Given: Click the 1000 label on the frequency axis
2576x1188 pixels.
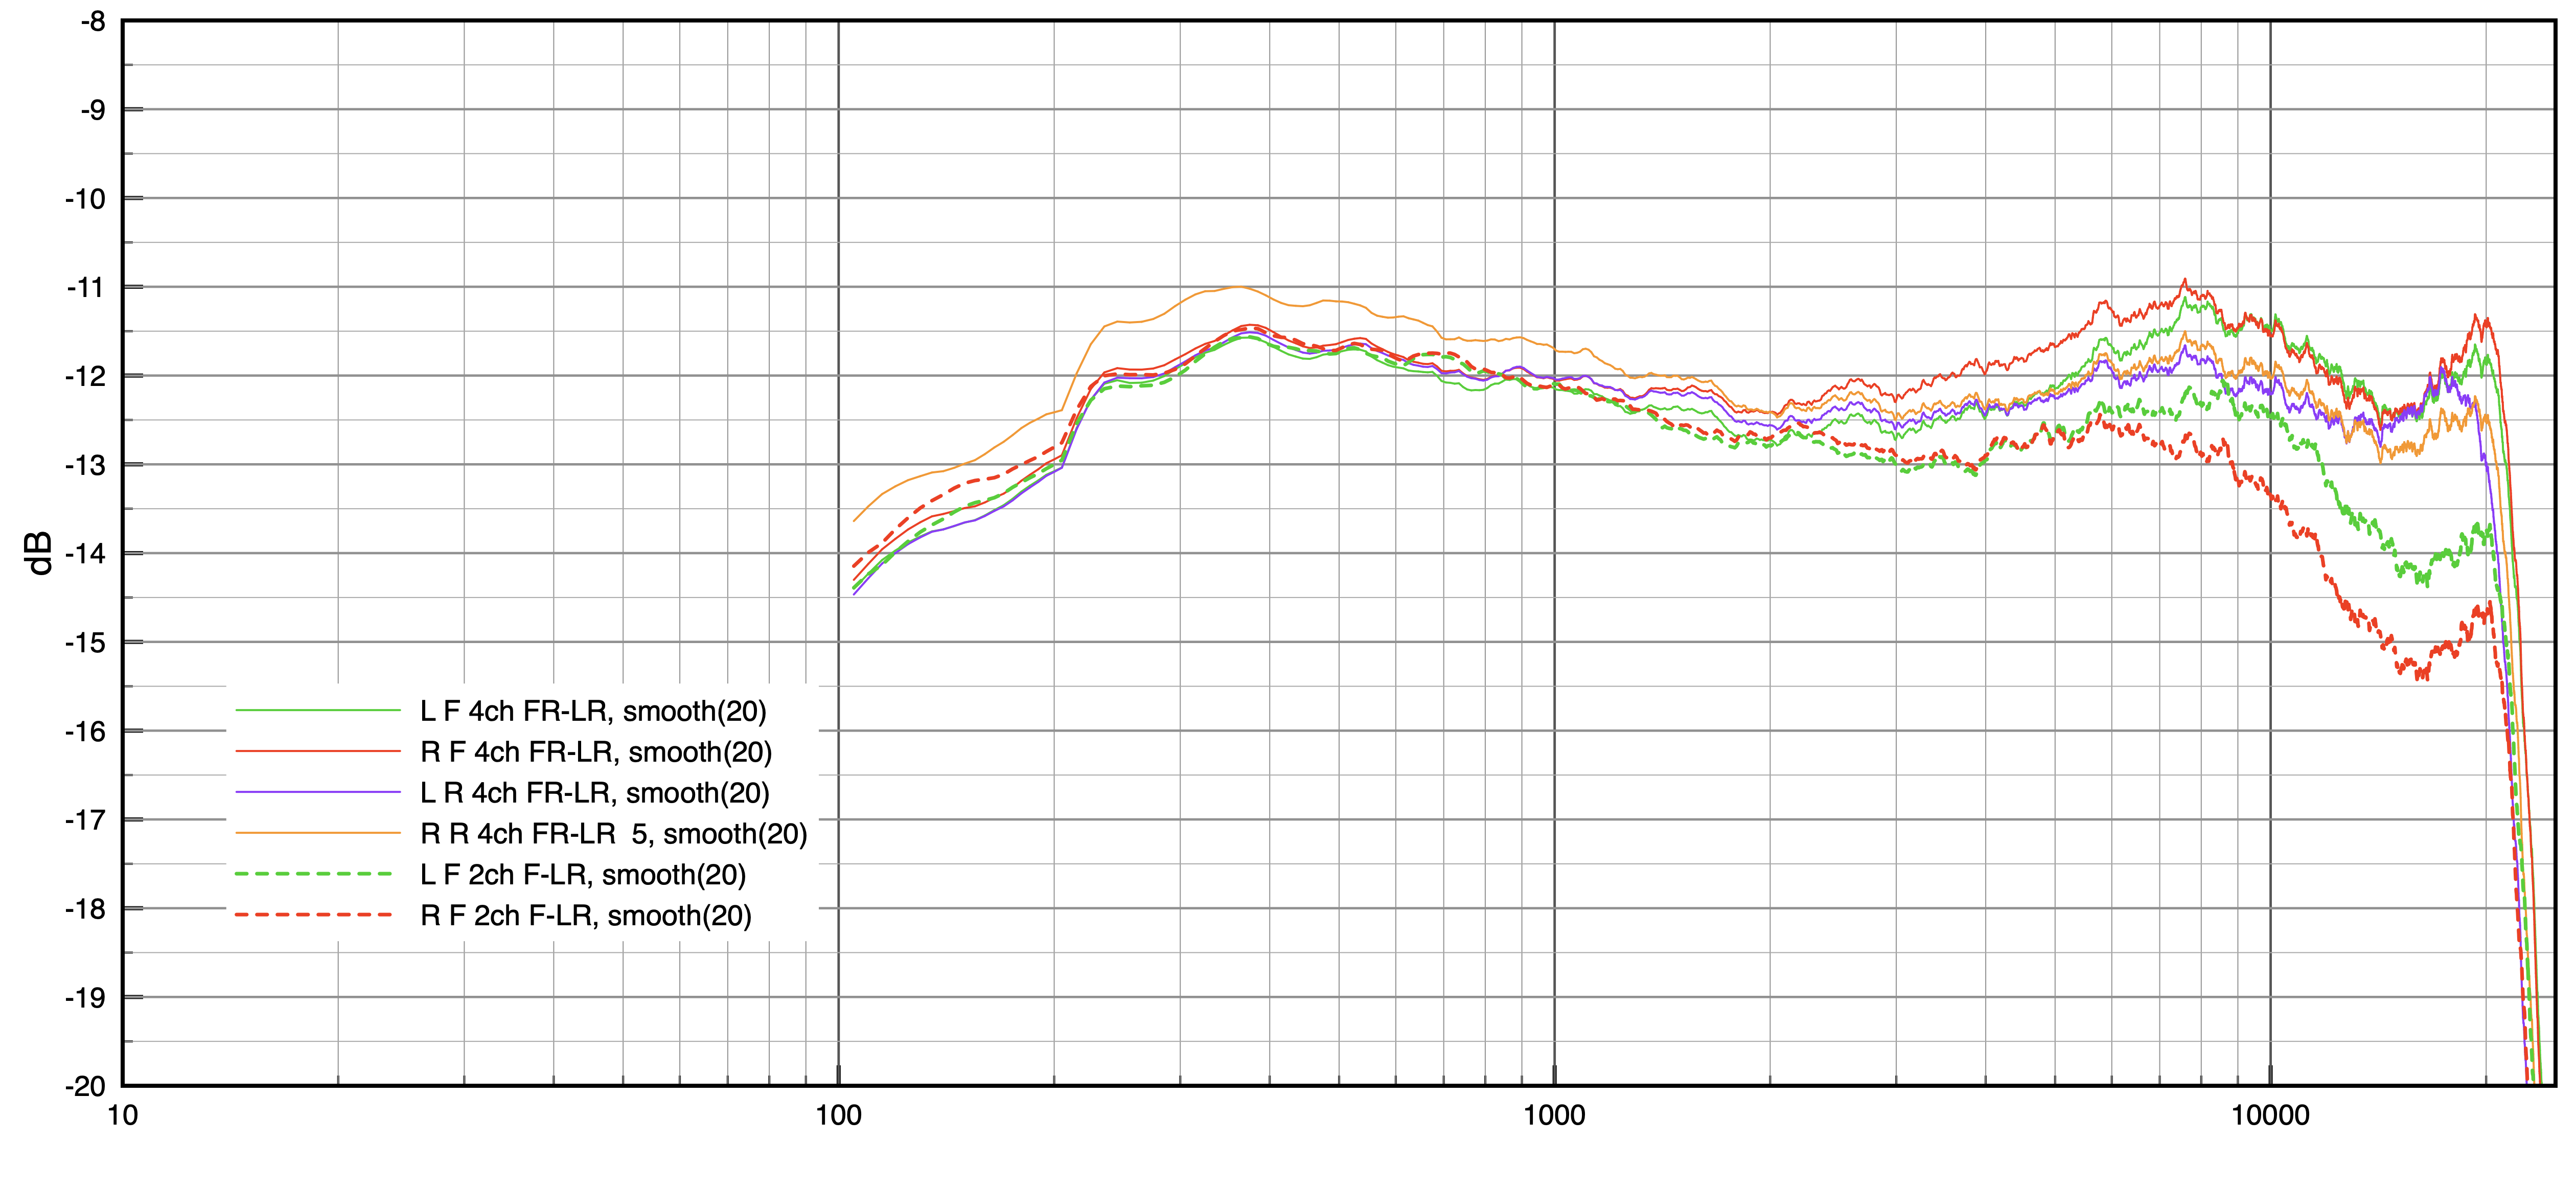Looking at the screenshot, I should coord(1554,1116).
